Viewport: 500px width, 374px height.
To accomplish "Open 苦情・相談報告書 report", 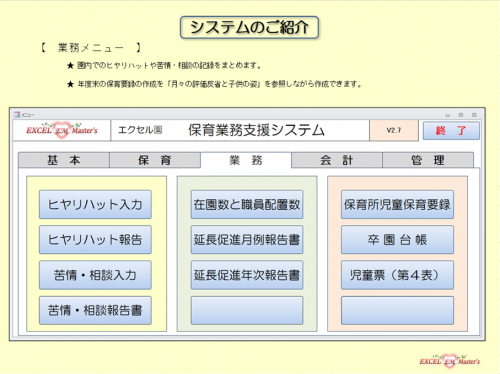I will [95, 310].
